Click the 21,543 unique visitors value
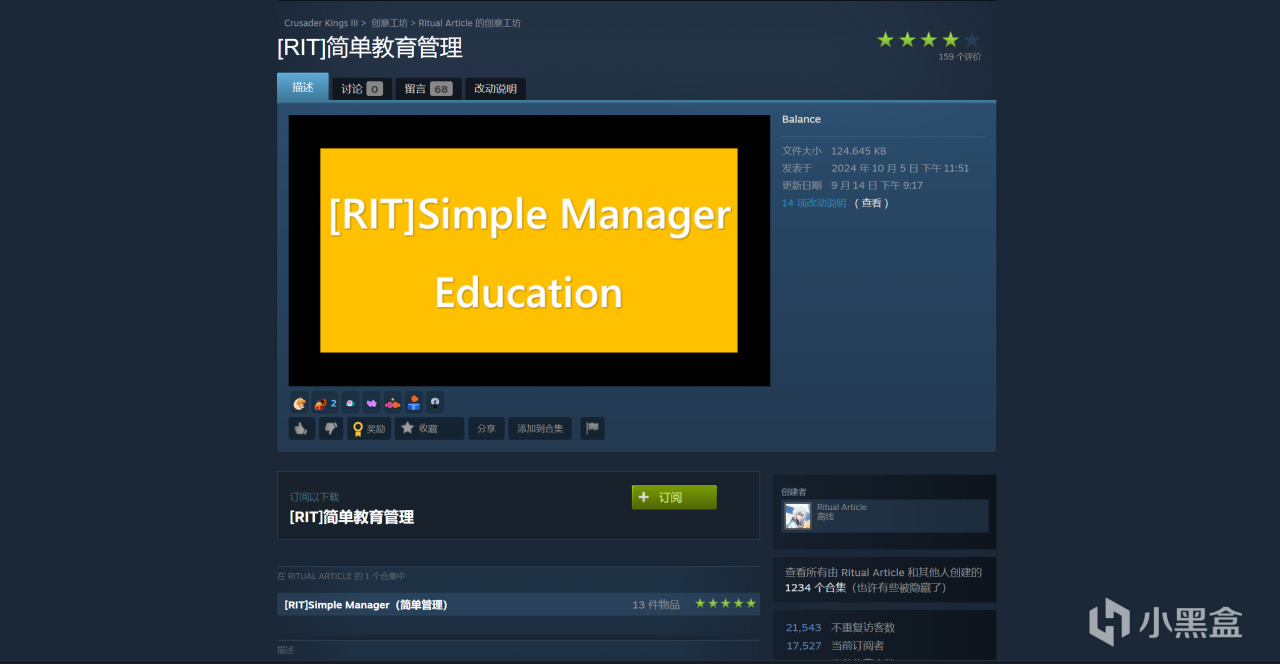The image size is (1280, 664). [x=803, y=627]
